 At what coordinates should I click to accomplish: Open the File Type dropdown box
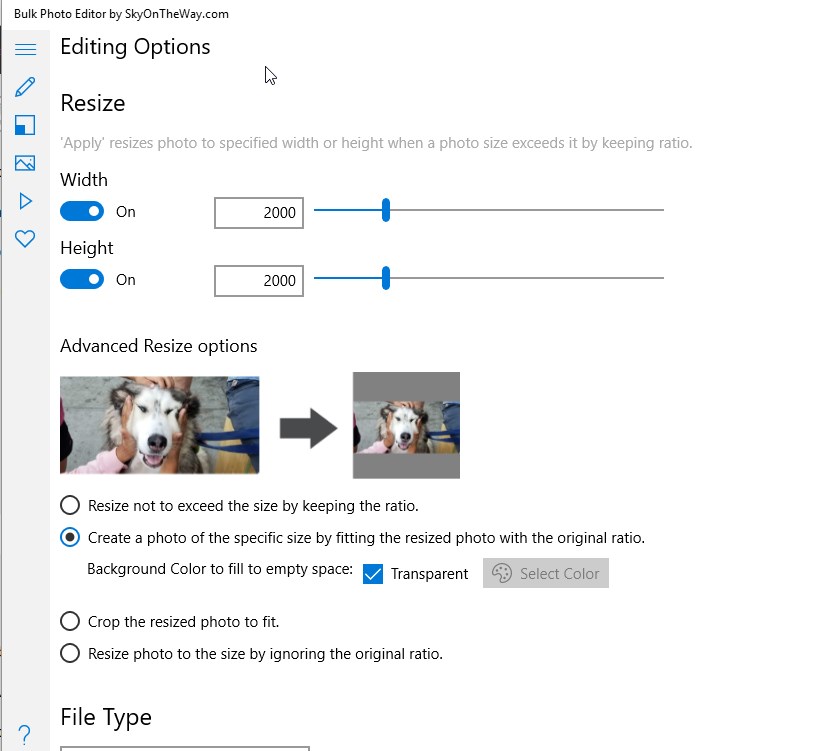185,747
